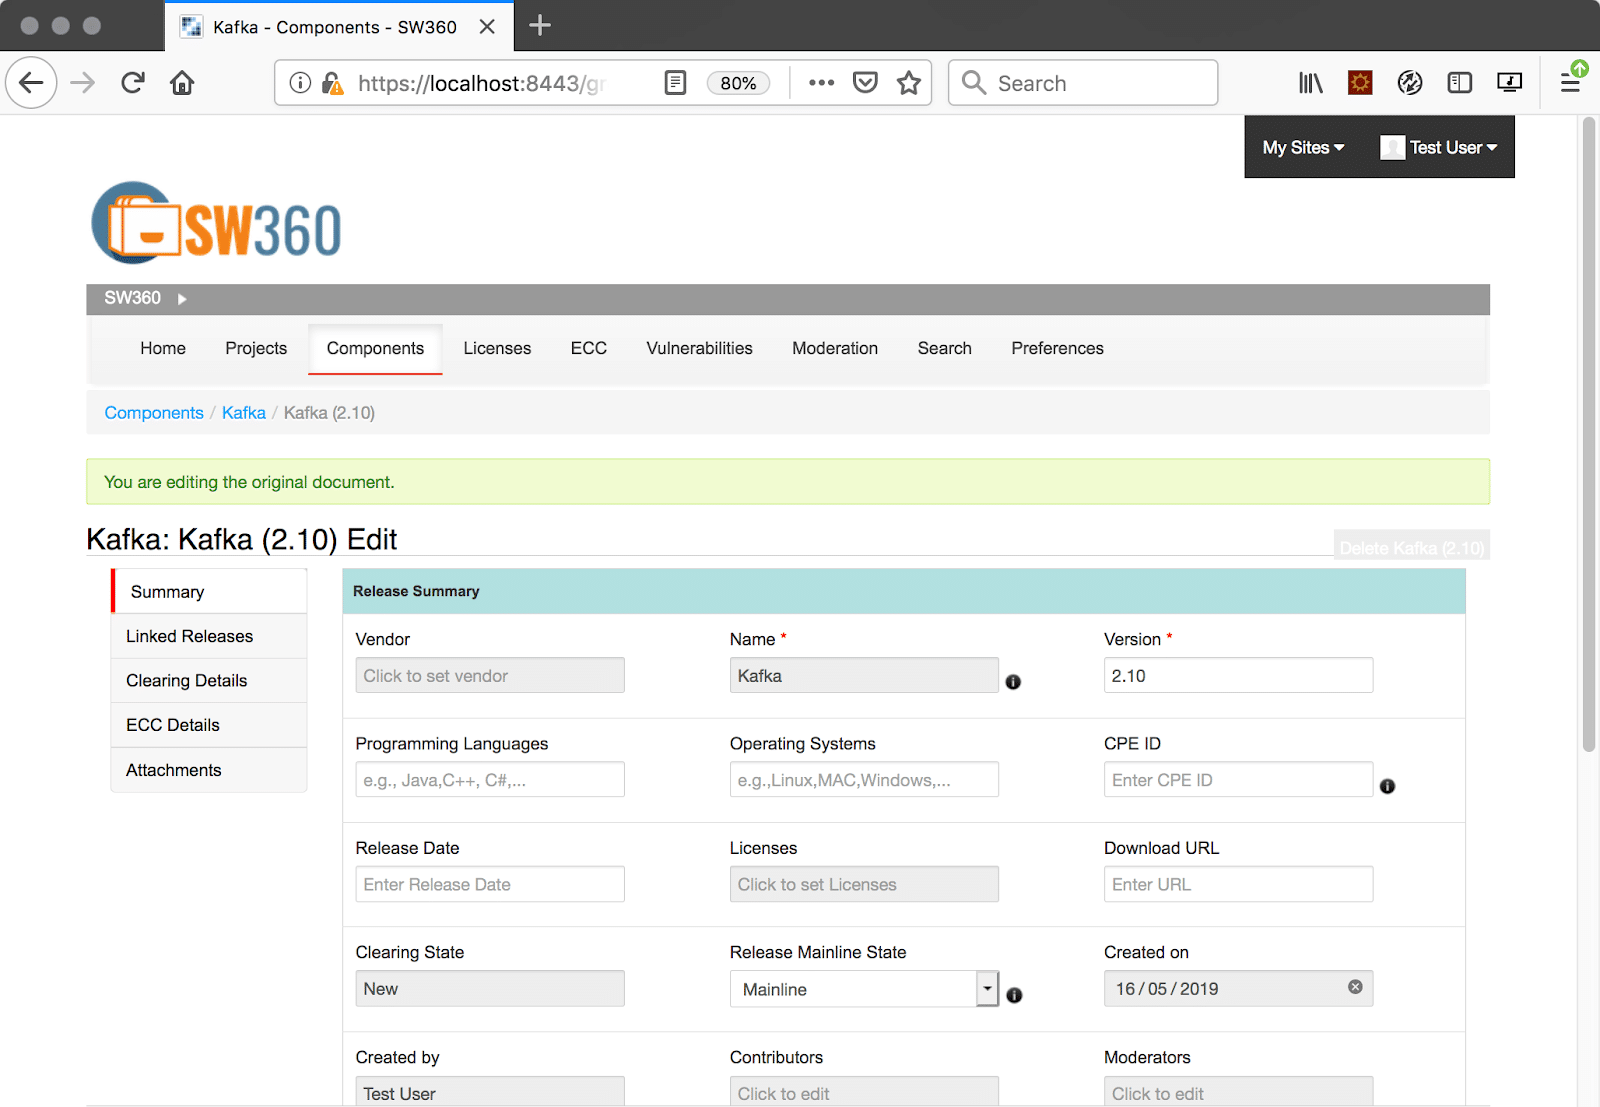Go back with the browser back arrow

31,82
